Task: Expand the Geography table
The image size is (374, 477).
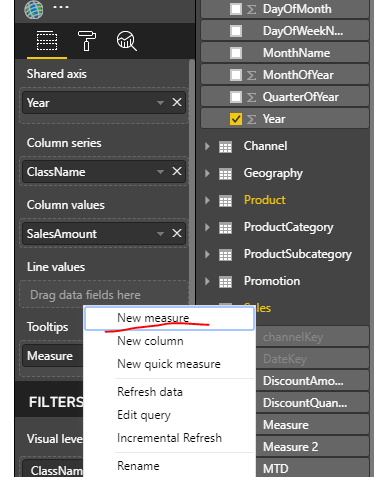Action: click(x=207, y=173)
